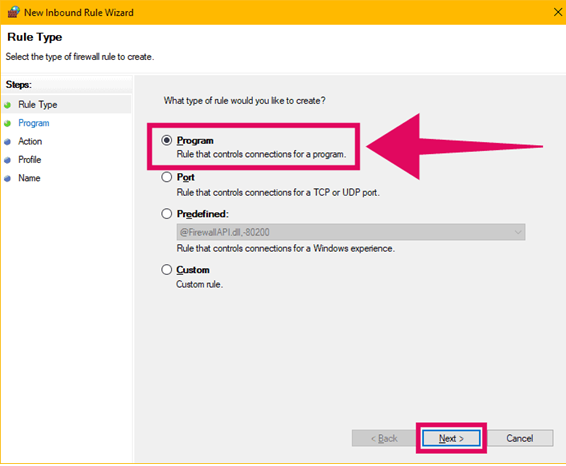566x466 pixels.
Task: Select the Action step in Steps list
Action: tap(30, 141)
